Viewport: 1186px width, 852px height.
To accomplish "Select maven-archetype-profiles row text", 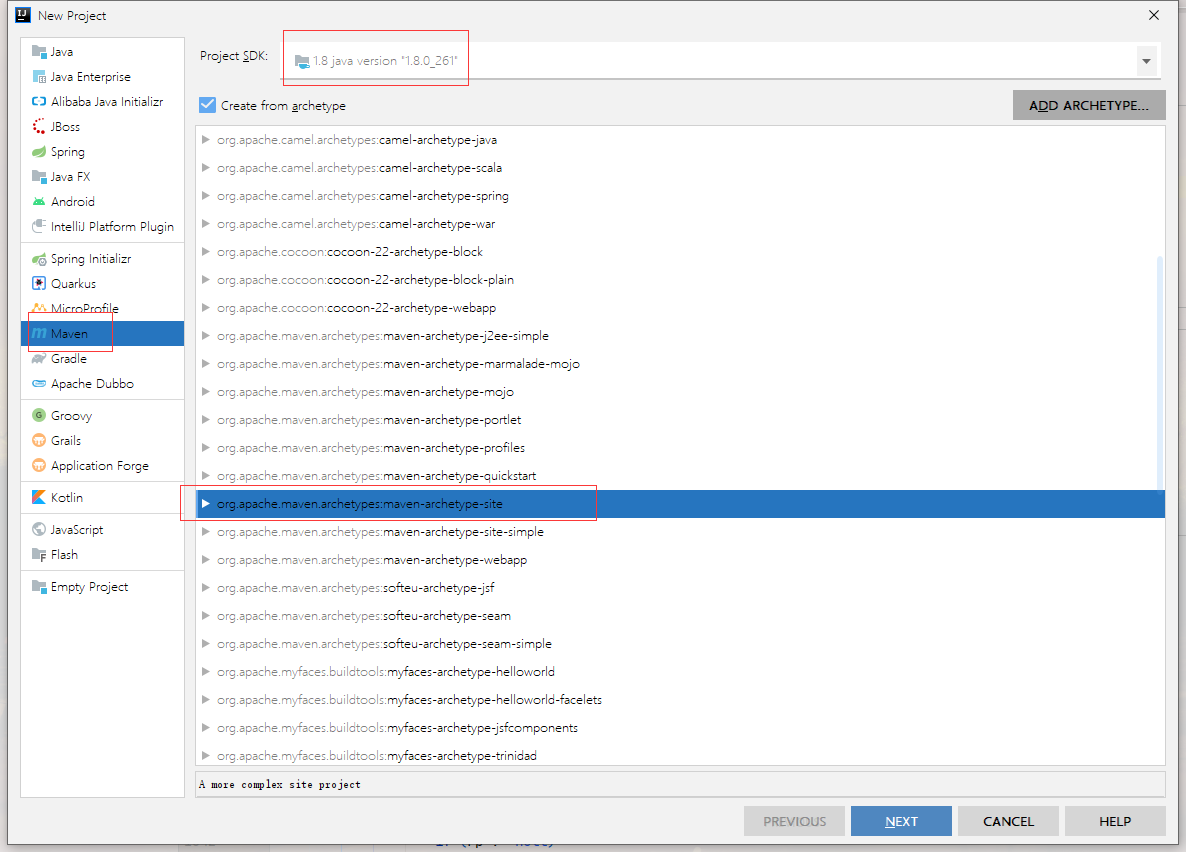I will point(371,447).
